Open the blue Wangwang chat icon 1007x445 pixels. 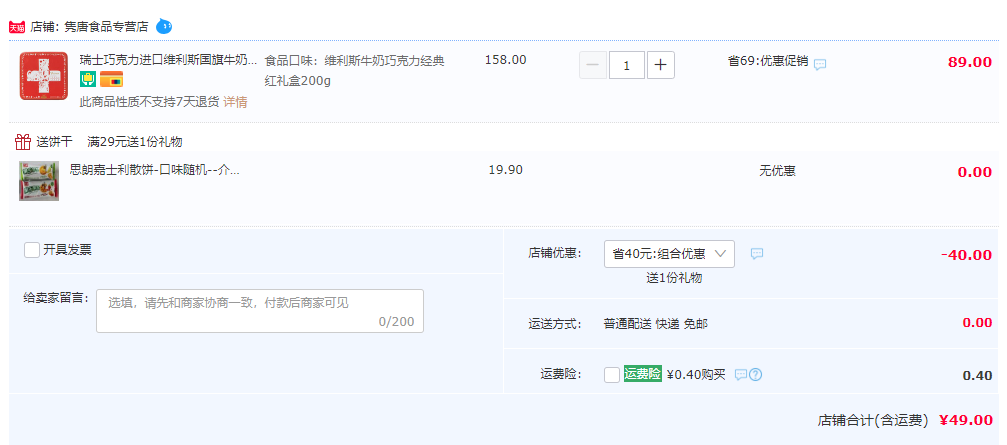(x=164, y=26)
